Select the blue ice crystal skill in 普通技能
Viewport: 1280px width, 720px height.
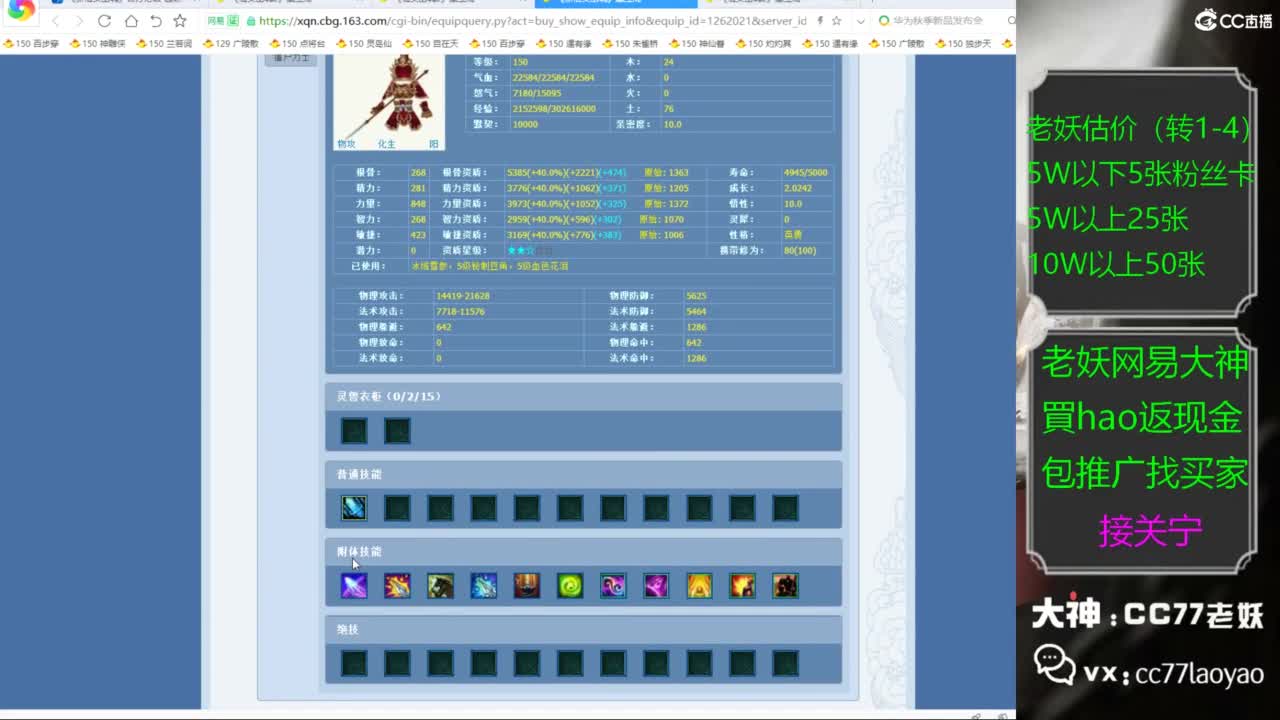click(354, 508)
